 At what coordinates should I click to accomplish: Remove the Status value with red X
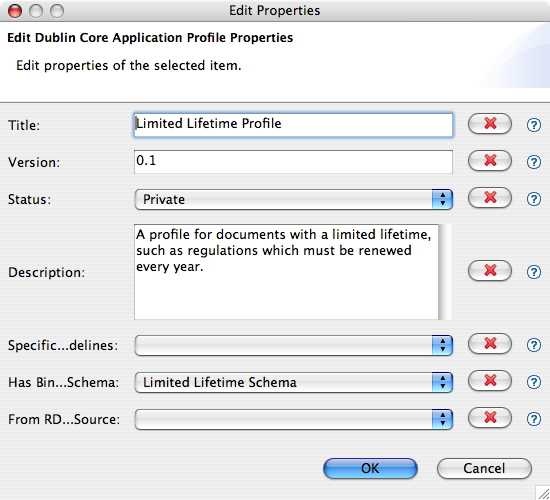tap(490, 198)
